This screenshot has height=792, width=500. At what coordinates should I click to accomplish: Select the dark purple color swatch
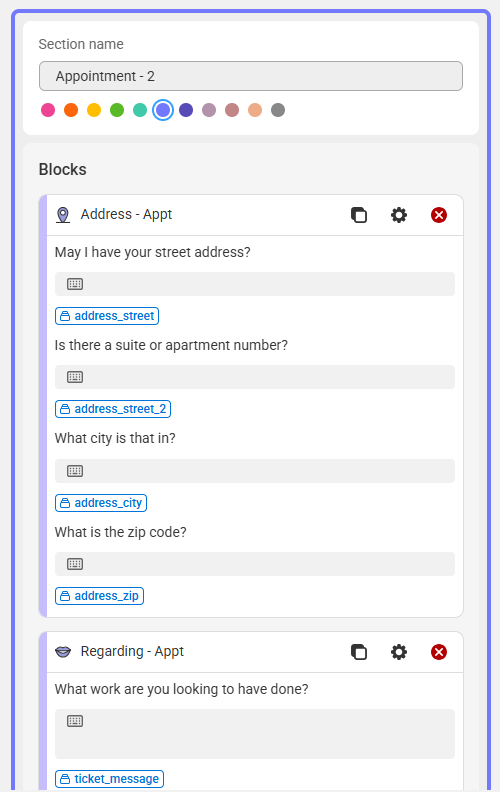(x=186, y=110)
